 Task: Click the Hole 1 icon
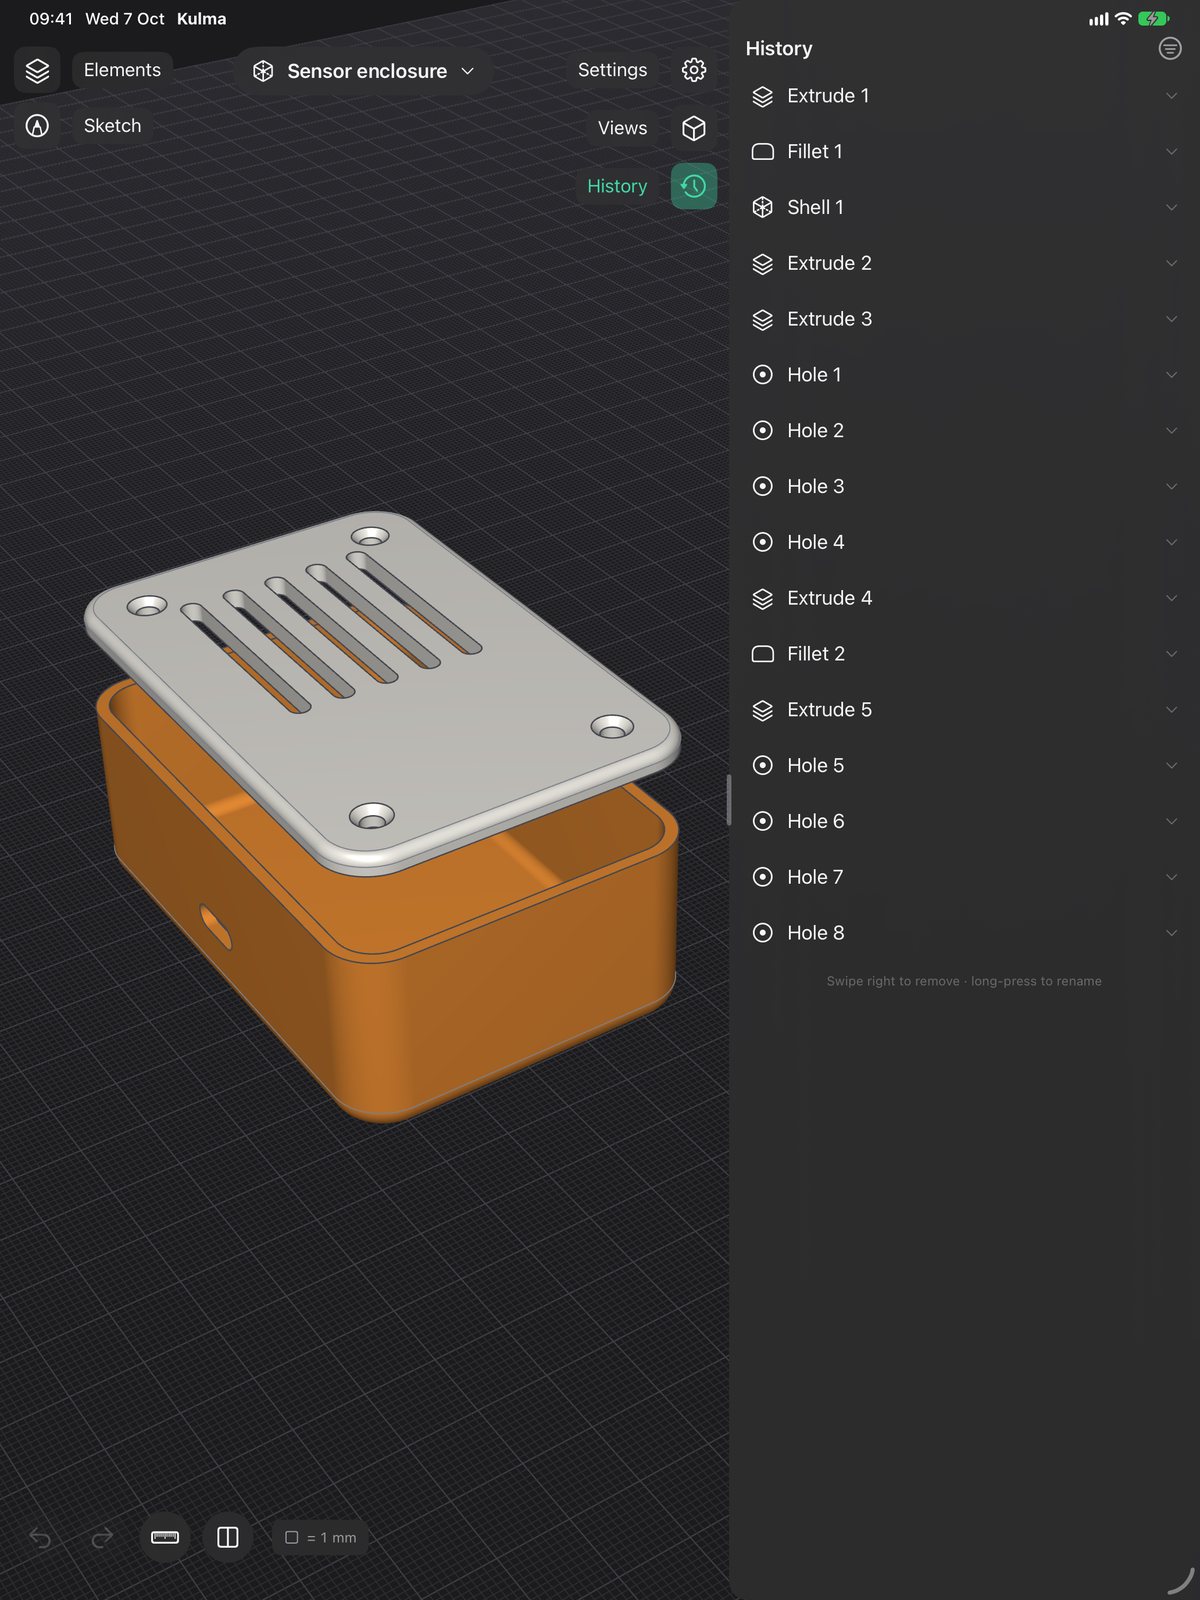pos(763,375)
